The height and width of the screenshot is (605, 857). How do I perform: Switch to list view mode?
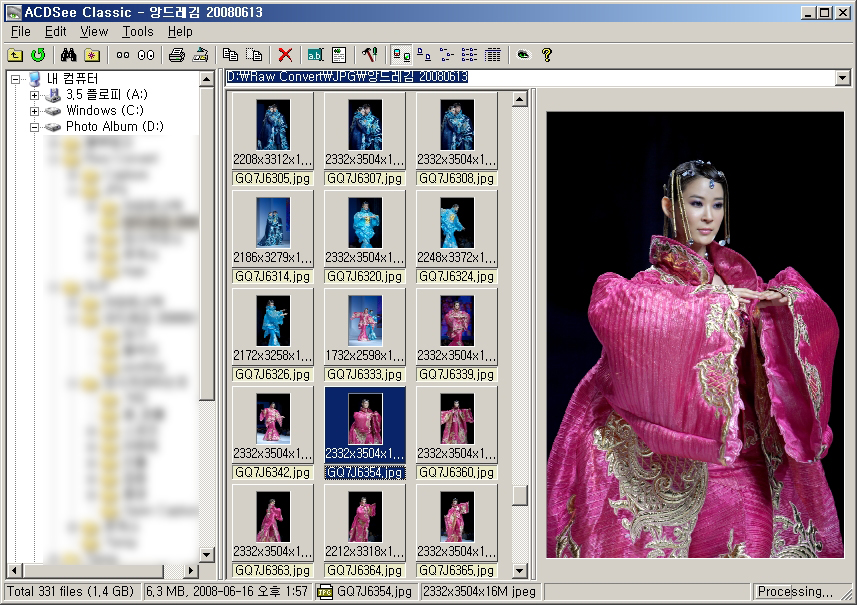(469, 55)
